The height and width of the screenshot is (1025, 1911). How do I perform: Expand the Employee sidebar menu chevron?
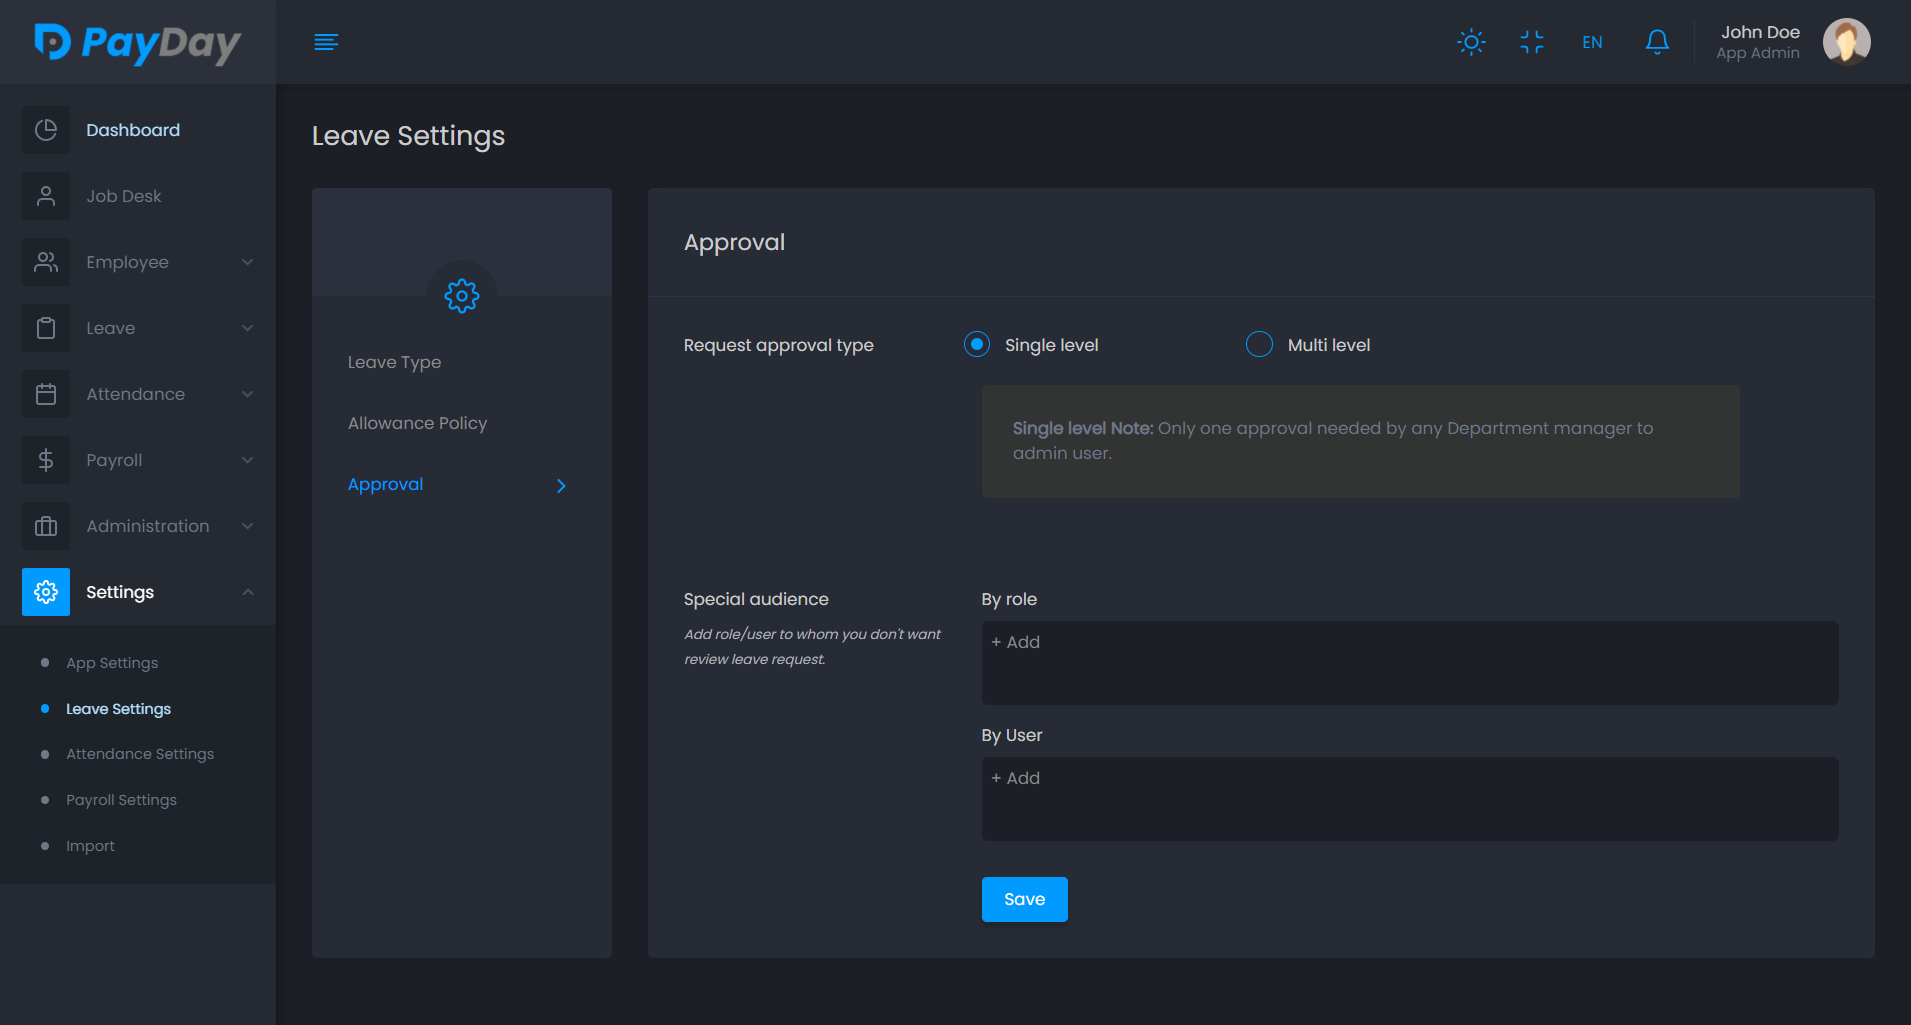click(x=247, y=262)
